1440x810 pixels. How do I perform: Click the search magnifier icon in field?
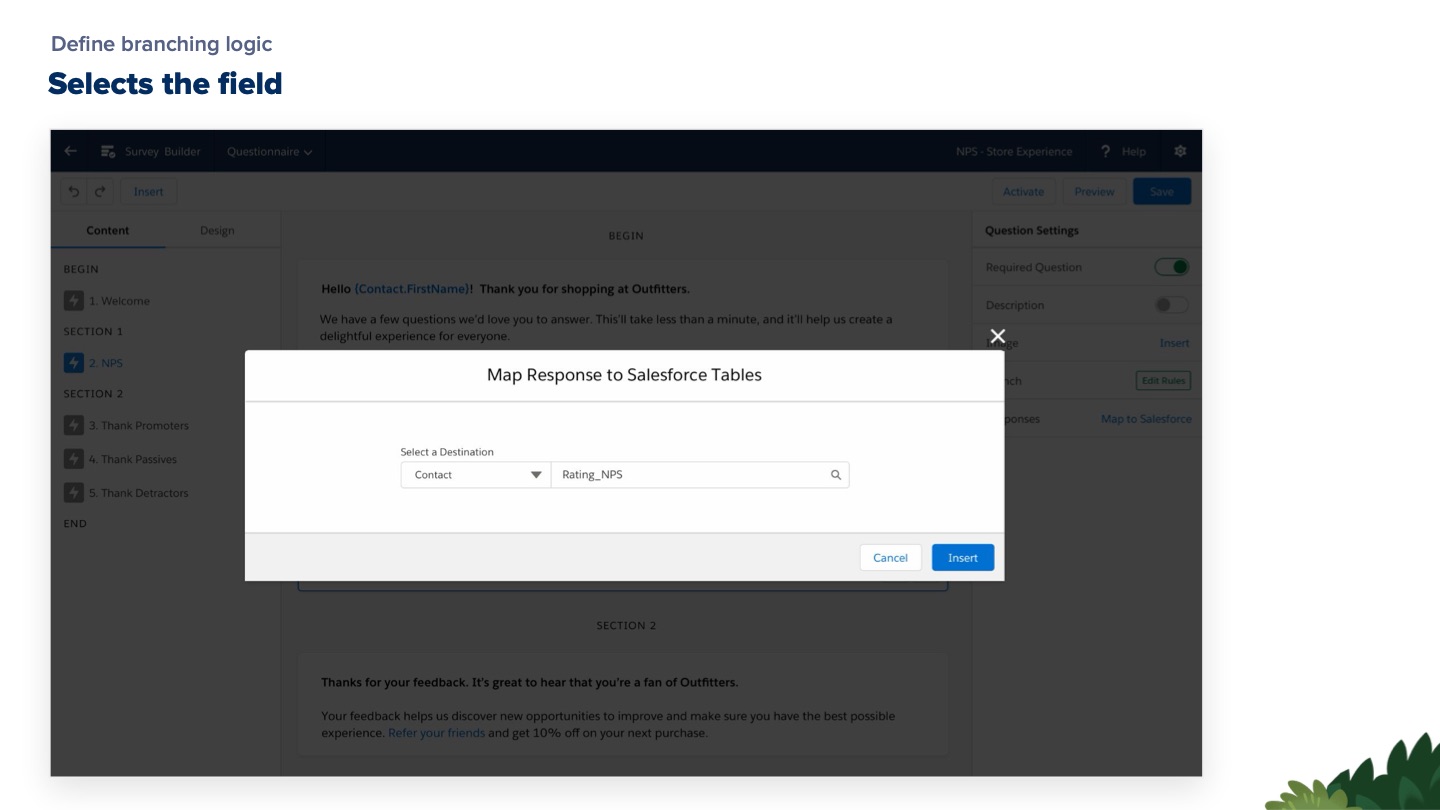[836, 475]
